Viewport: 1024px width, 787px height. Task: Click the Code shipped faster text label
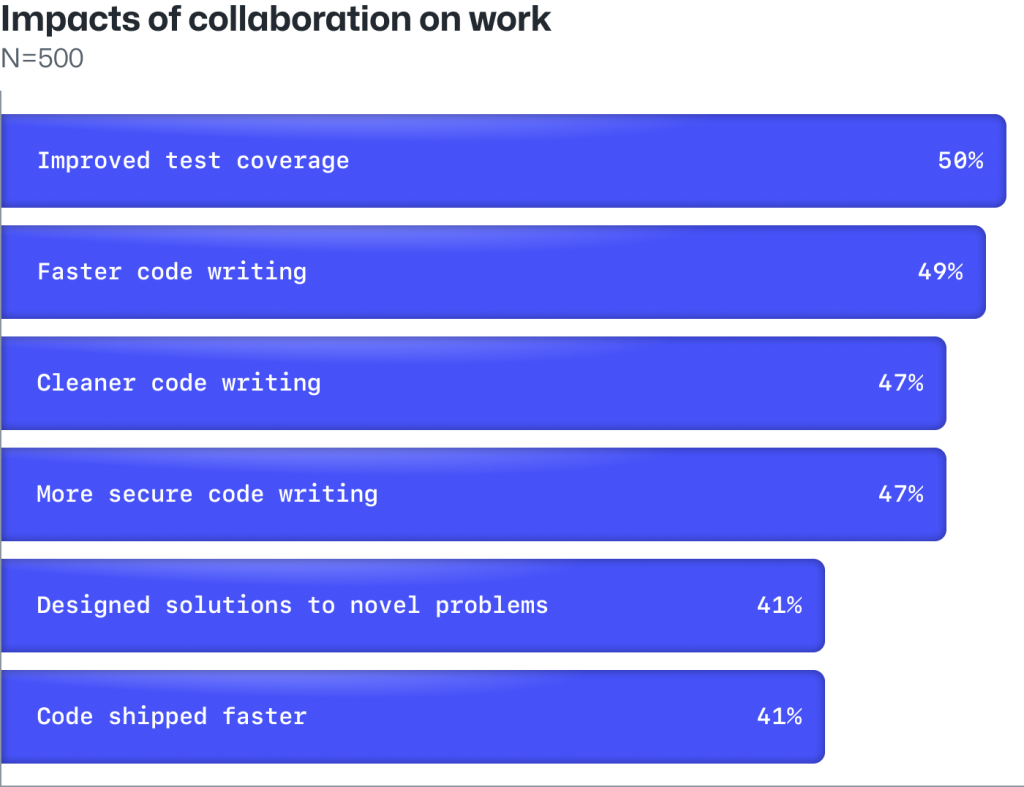172,717
